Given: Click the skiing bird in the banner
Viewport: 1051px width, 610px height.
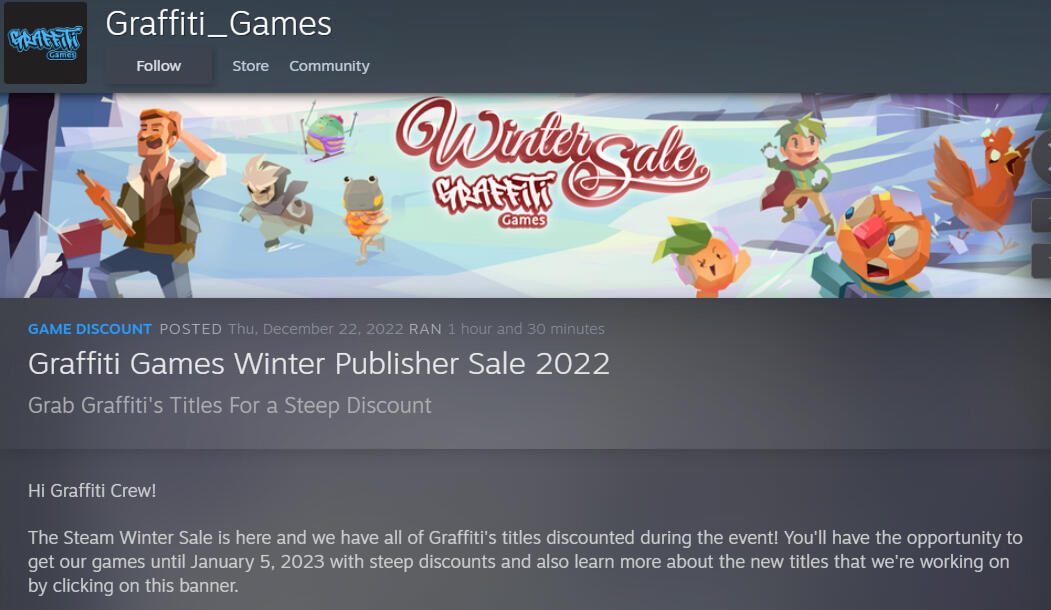Looking at the screenshot, I should [x=326, y=135].
